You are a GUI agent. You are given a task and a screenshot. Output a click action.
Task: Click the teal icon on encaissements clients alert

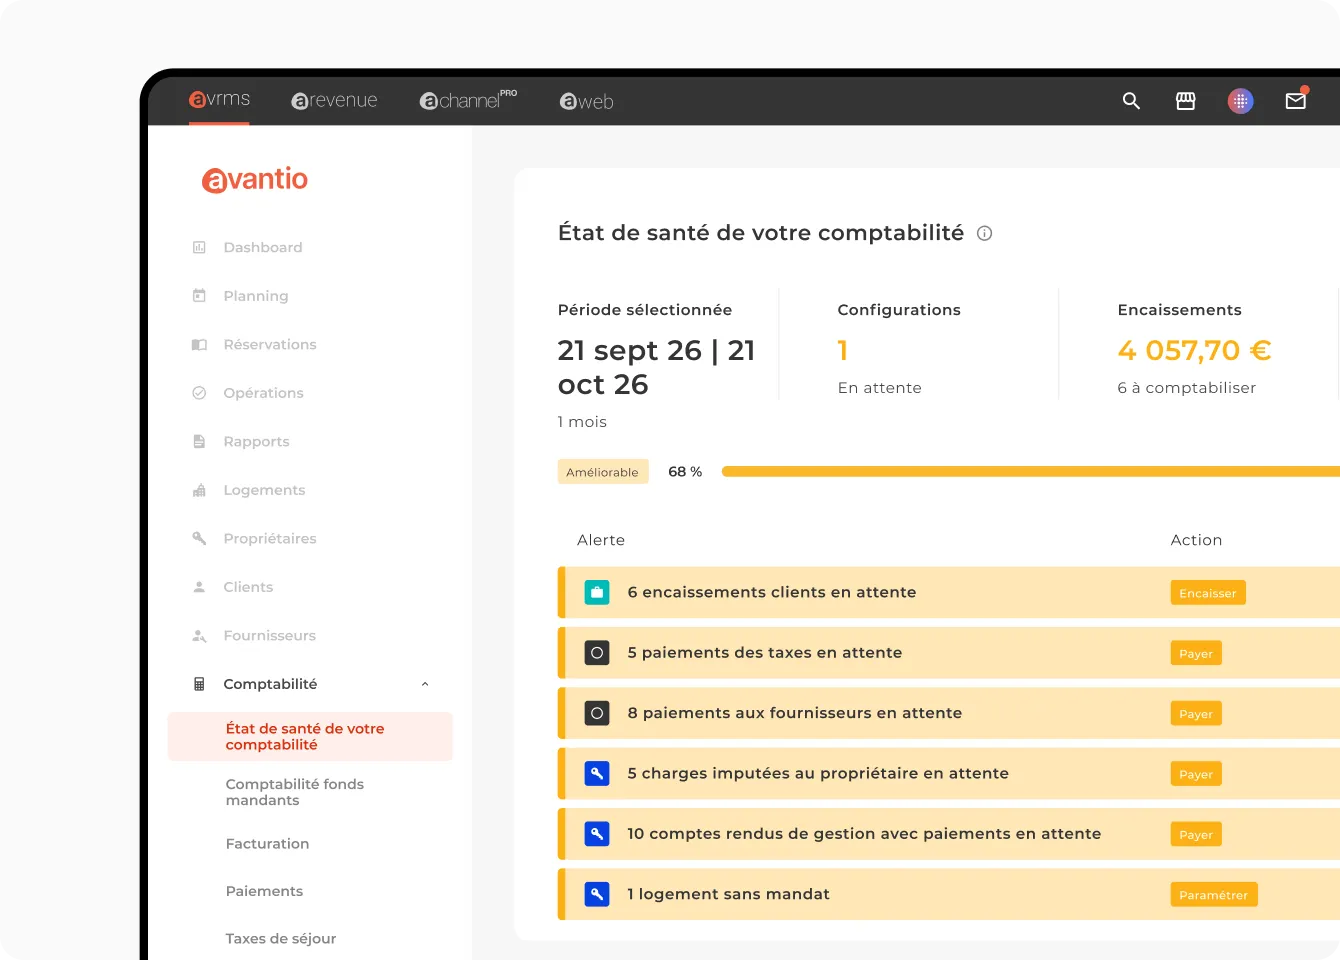(x=597, y=592)
